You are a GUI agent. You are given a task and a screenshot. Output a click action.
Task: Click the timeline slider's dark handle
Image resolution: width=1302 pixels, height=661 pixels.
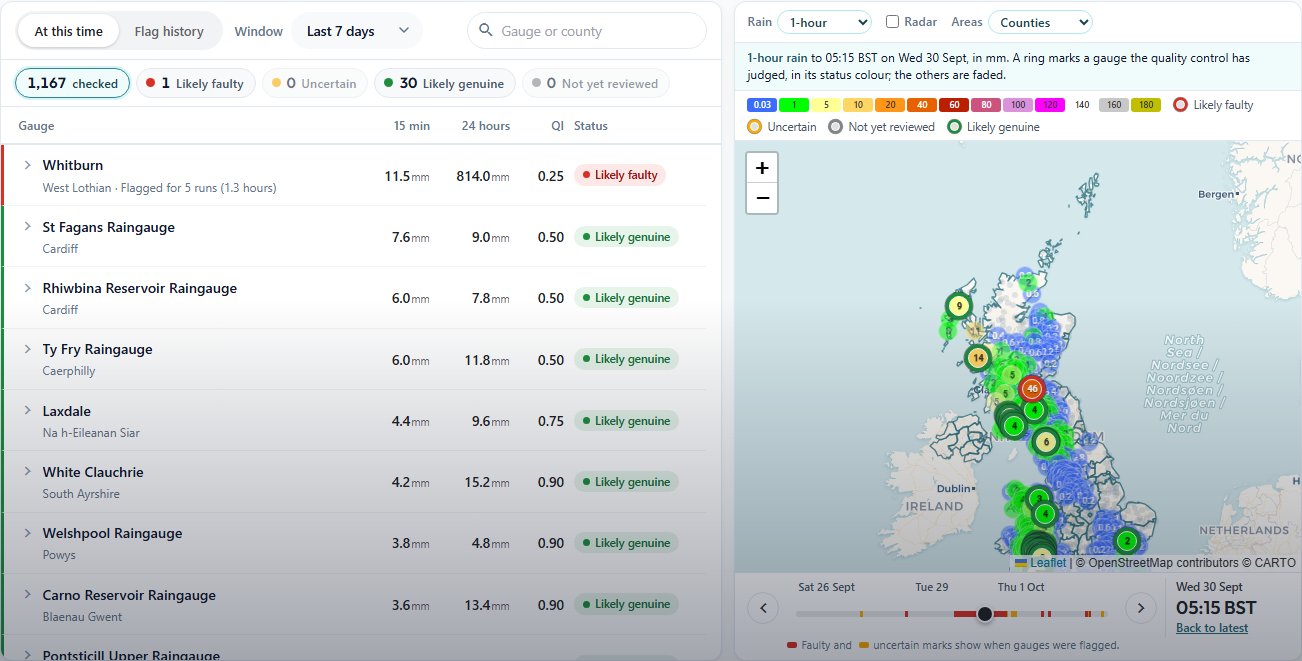(x=984, y=614)
